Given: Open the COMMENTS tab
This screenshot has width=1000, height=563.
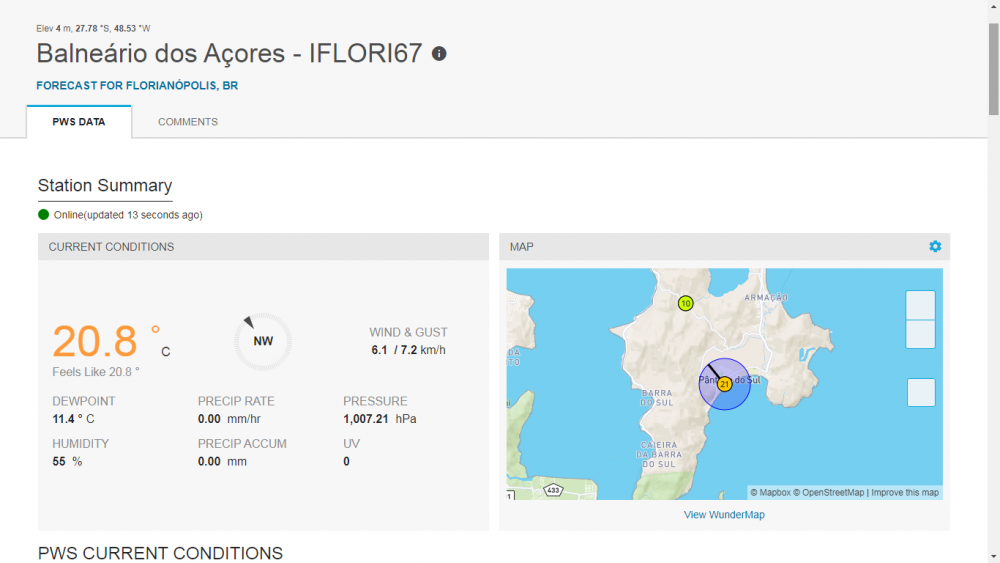Looking at the screenshot, I should [188, 122].
